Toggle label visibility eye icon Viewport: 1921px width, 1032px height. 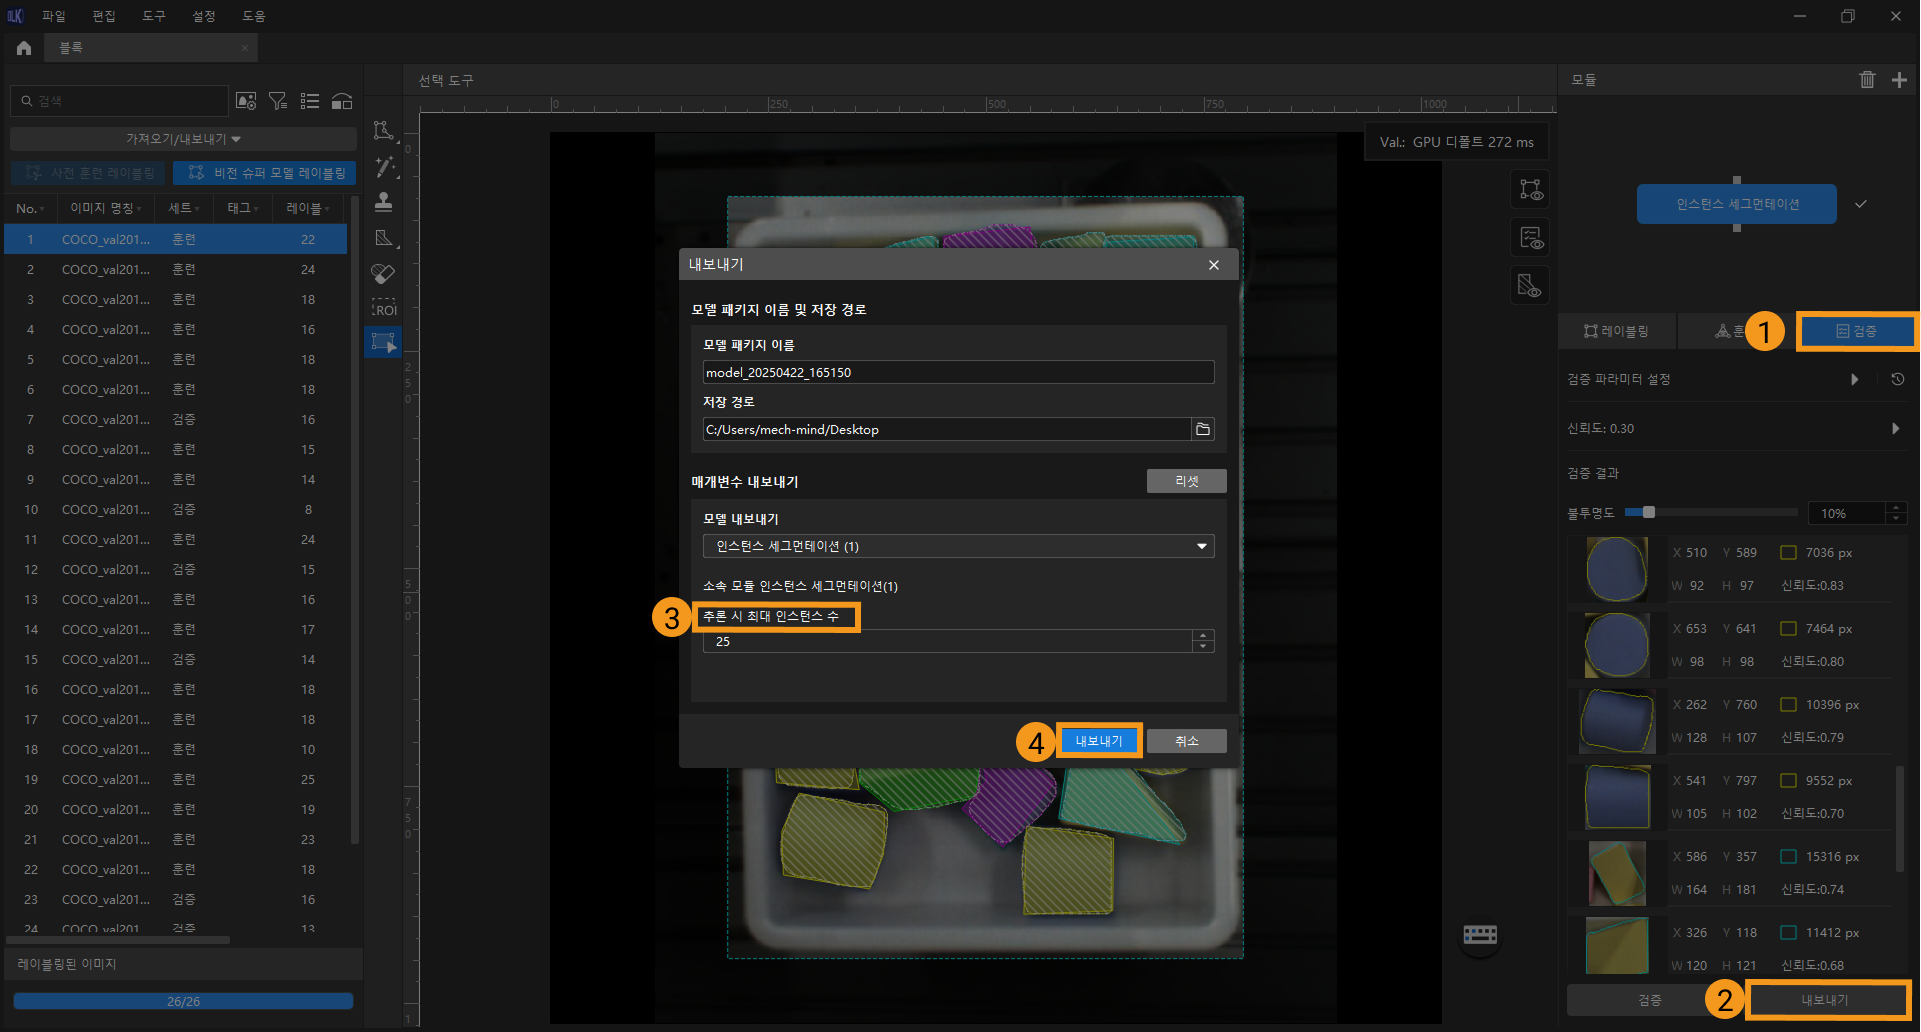[1530, 190]
